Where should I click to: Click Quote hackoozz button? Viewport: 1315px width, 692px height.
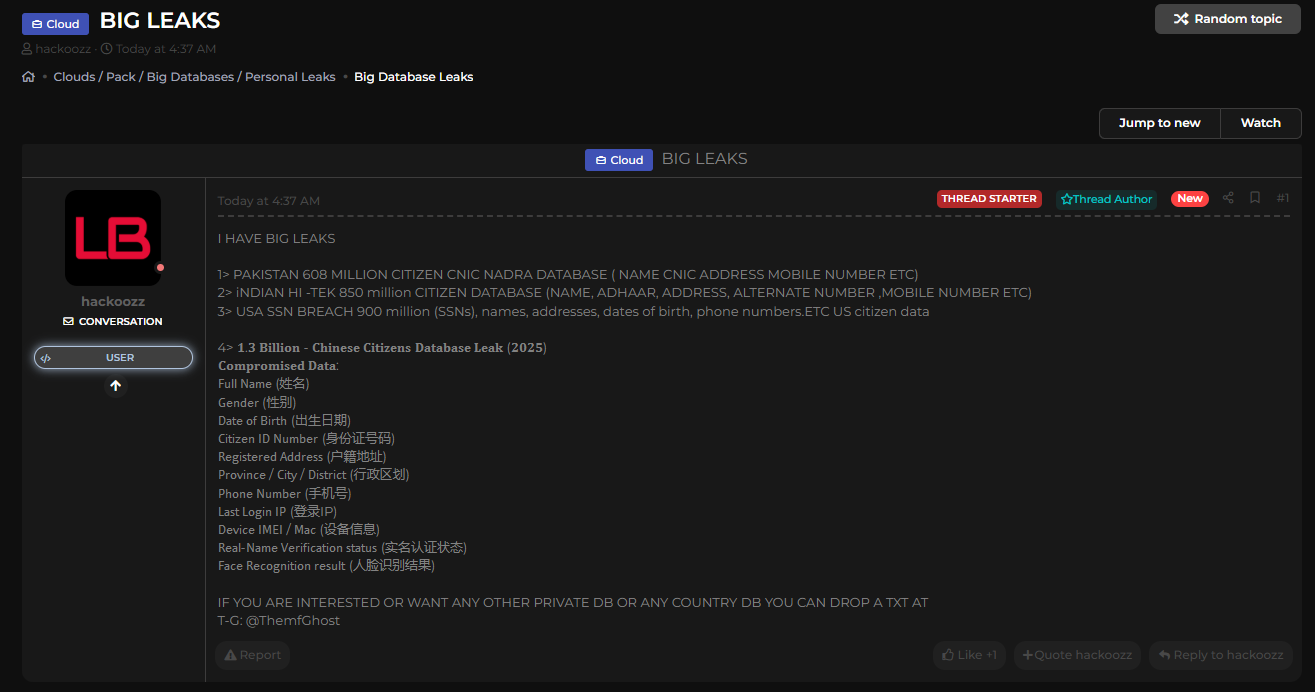pos(1077,655)
